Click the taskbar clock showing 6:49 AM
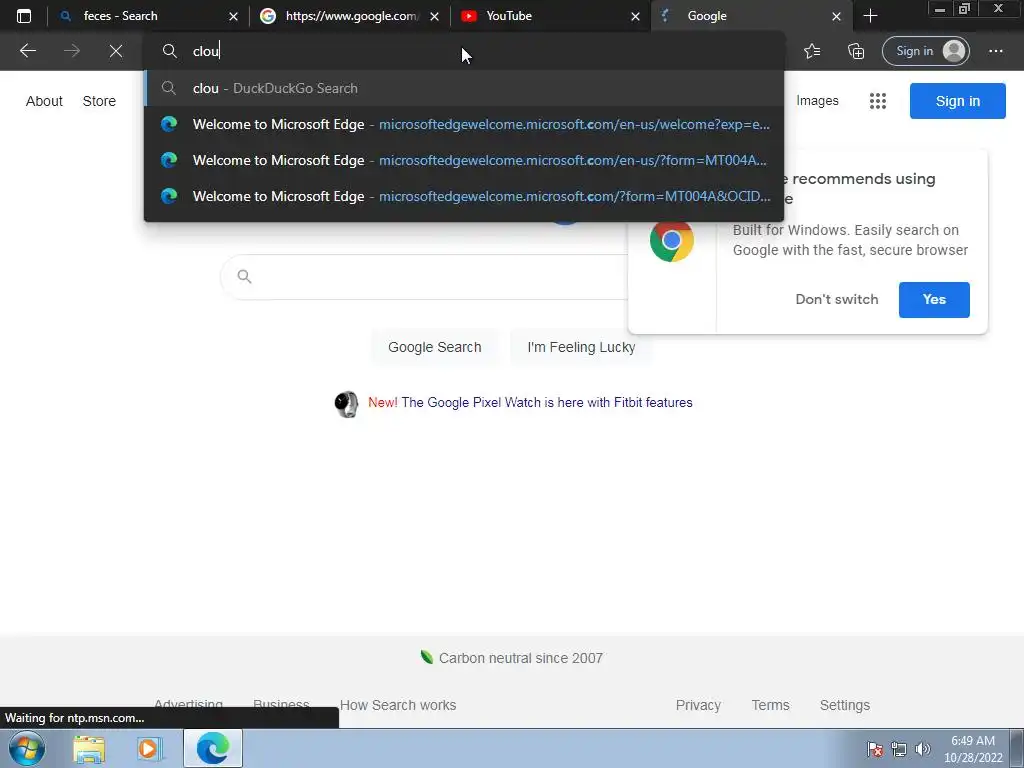The image size is (1024, 768). [x=973, y=749]
